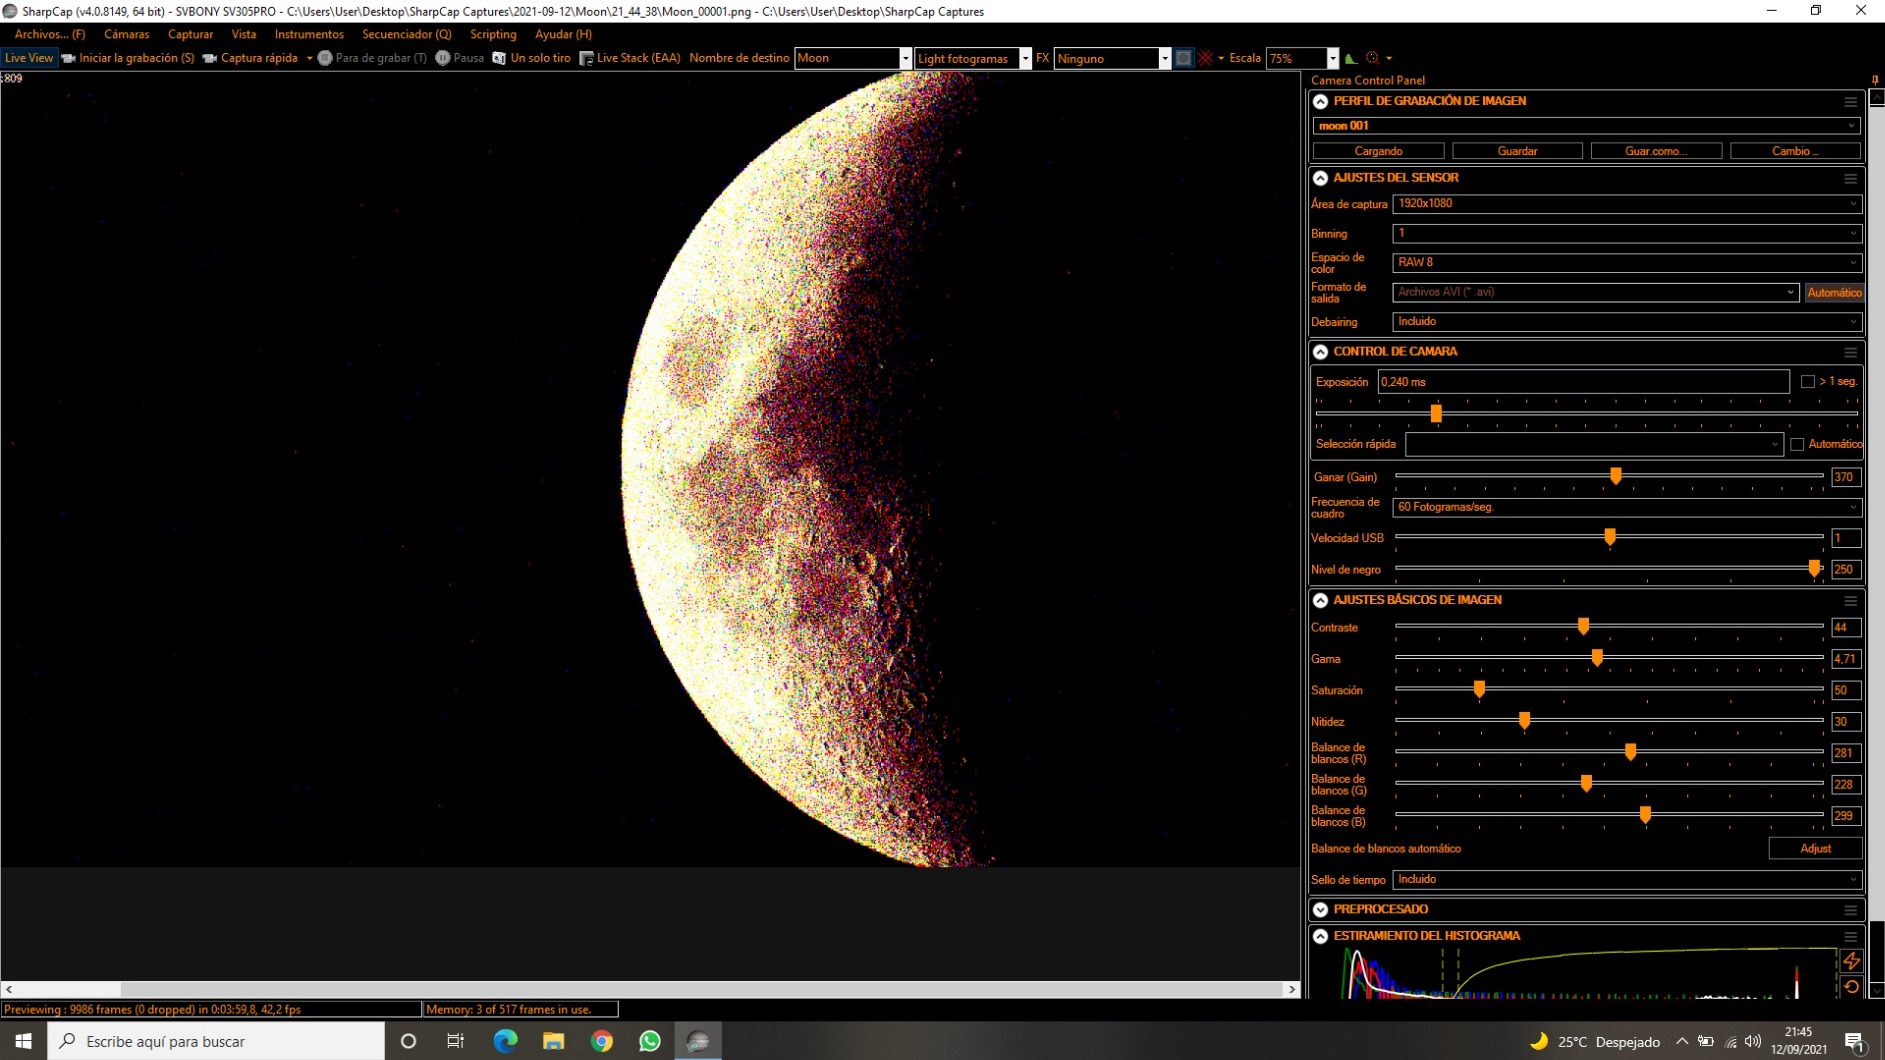Enable Automático checkbox beside Selección rápida
1885x1060 pixels.
point(1797,444)
